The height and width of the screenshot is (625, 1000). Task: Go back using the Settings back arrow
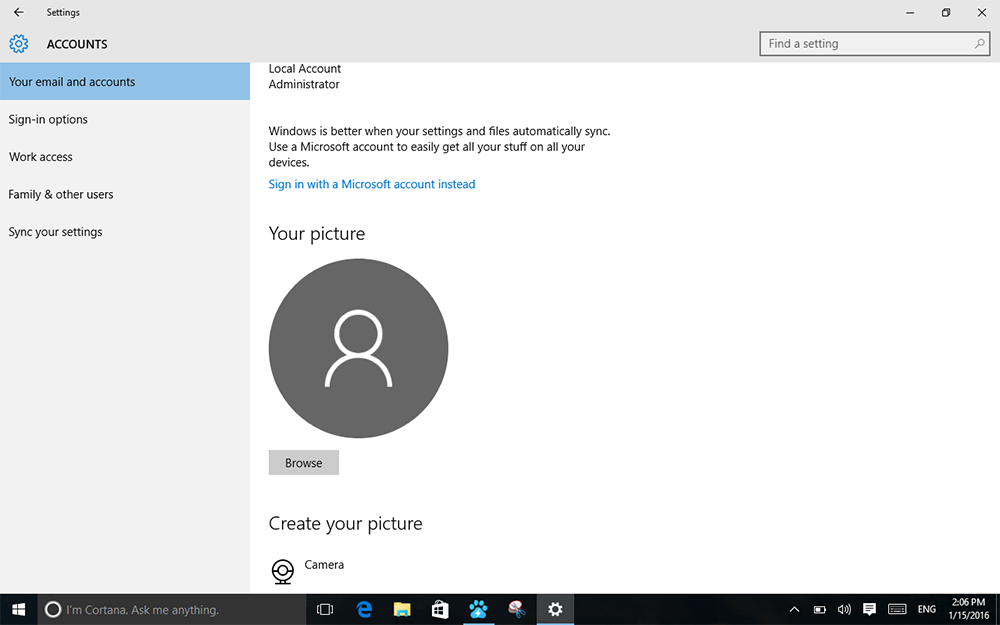coord(18,12)
